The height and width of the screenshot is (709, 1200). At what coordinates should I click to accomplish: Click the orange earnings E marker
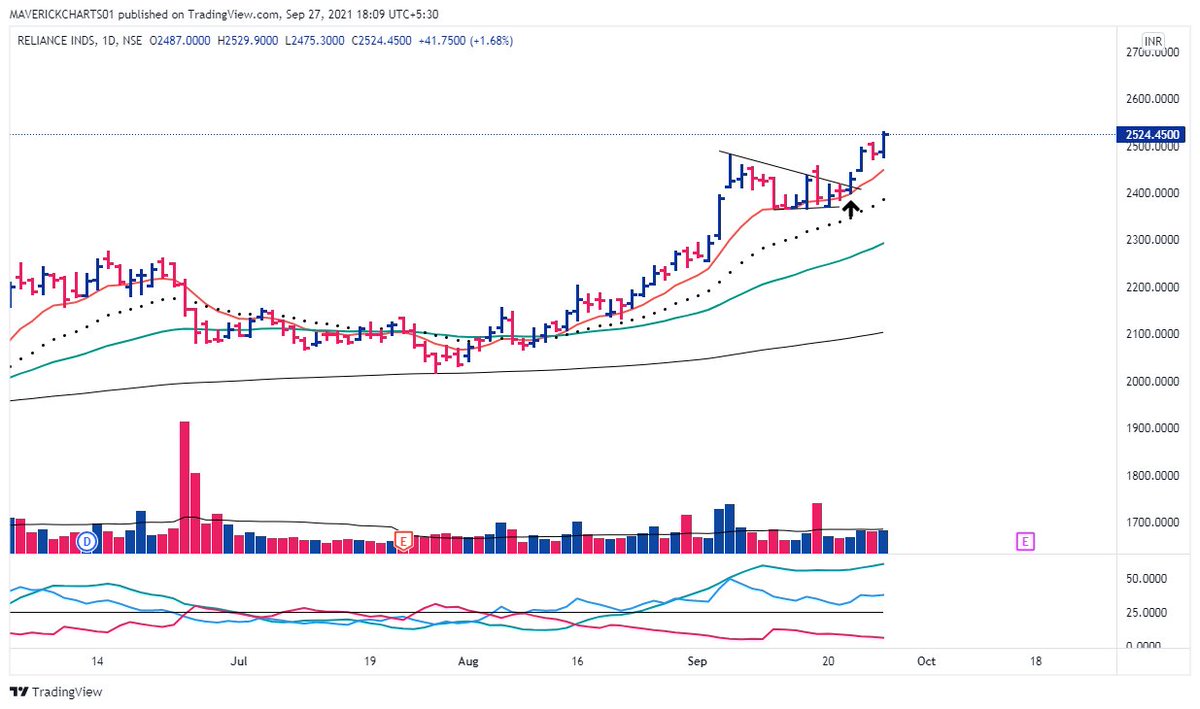(404, 541)
